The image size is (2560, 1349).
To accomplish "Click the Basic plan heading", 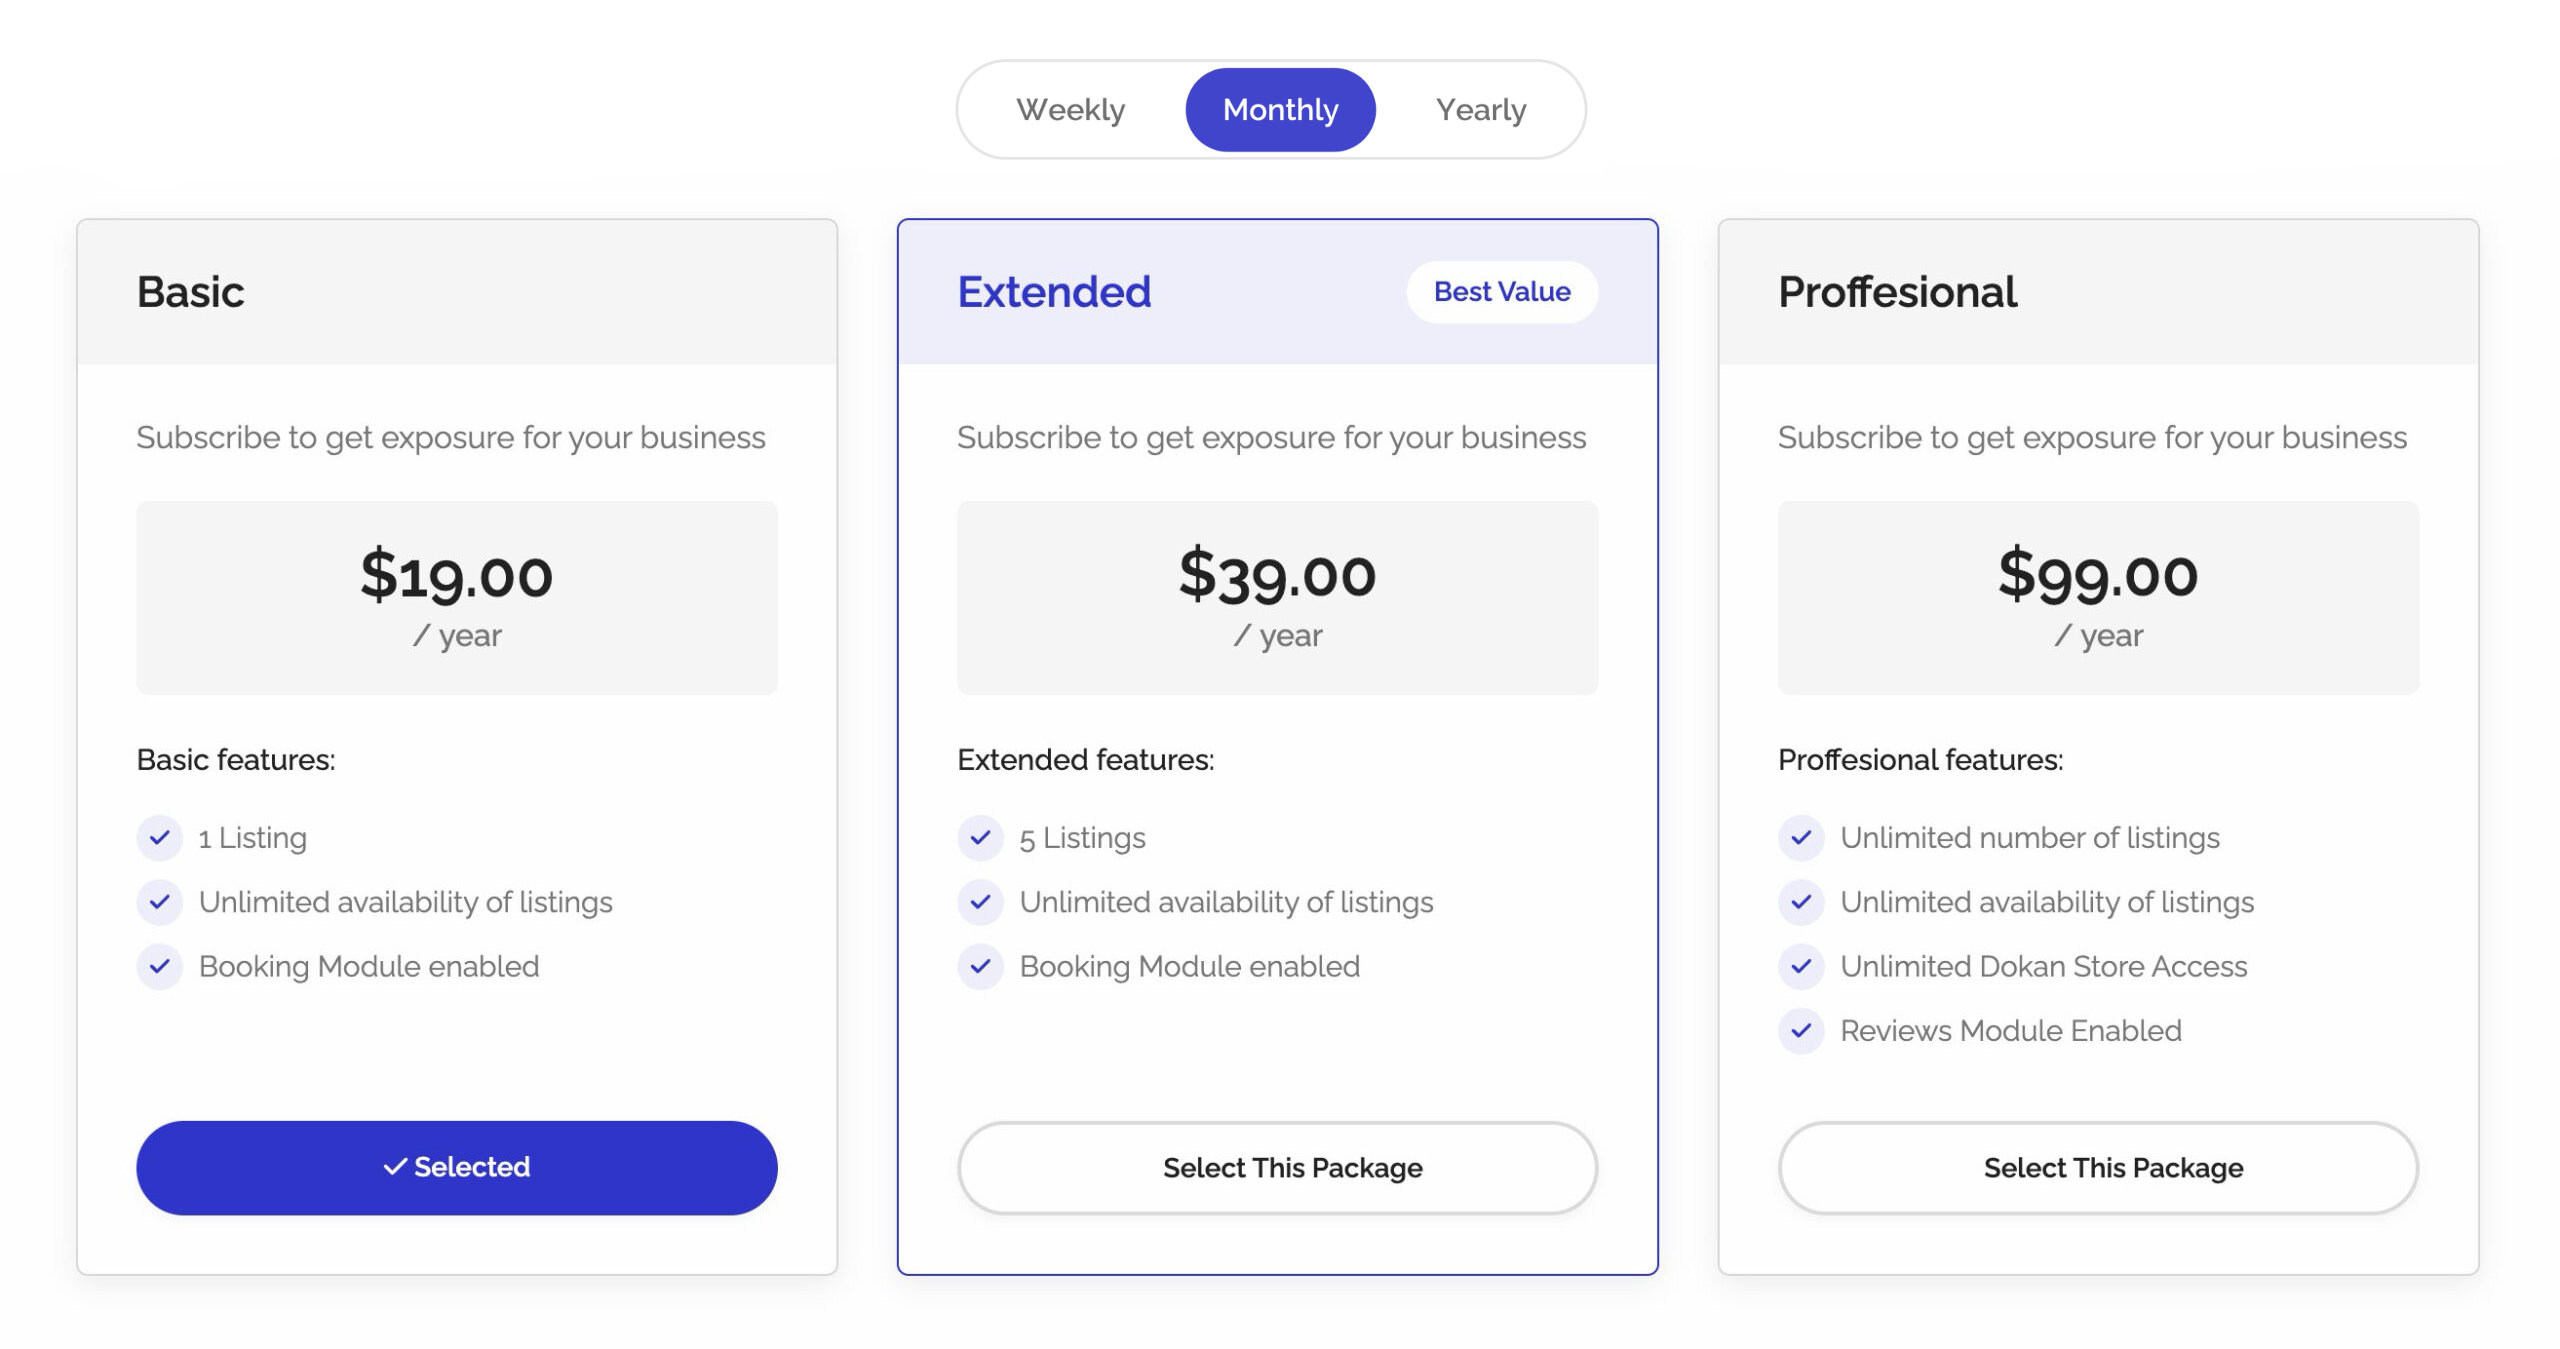I will point(190,292).
